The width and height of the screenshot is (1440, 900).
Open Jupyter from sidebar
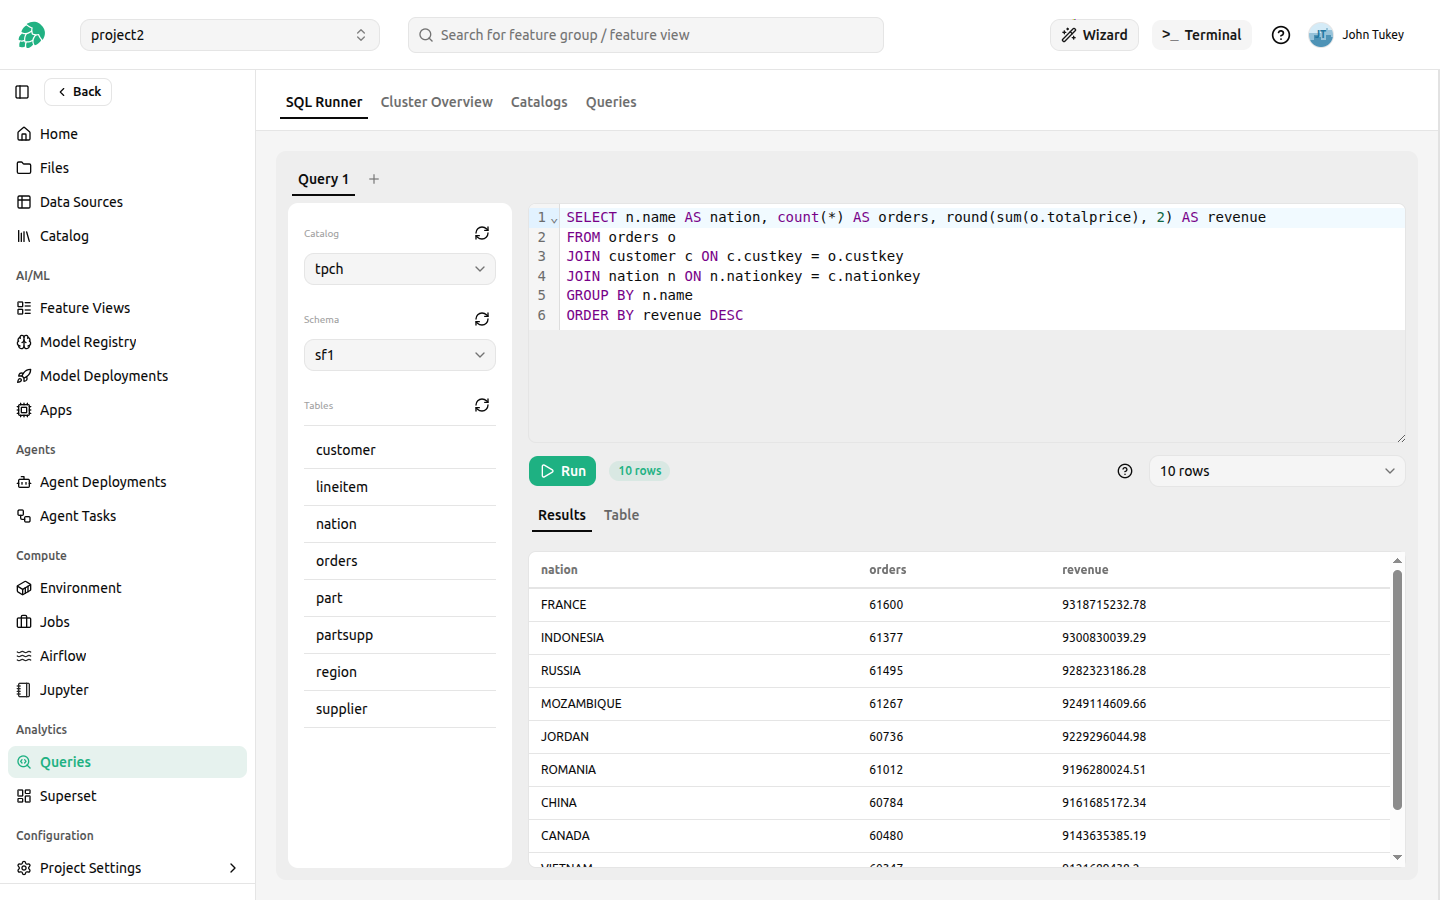tap(127, 690)
